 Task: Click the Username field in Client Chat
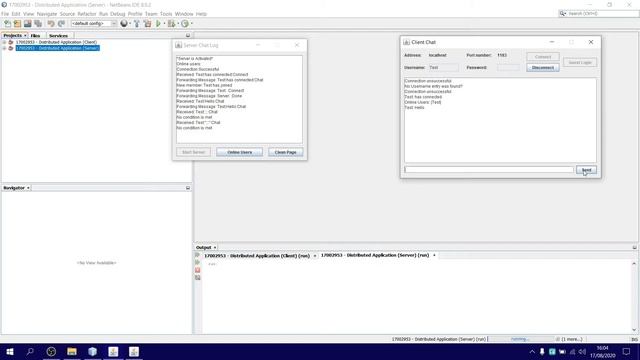coord(443,67)
